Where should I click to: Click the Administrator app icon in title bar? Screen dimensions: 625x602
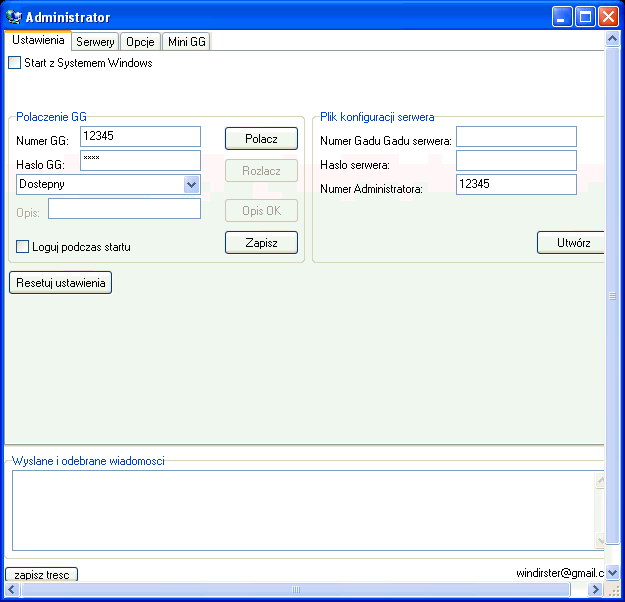(14, 17)
